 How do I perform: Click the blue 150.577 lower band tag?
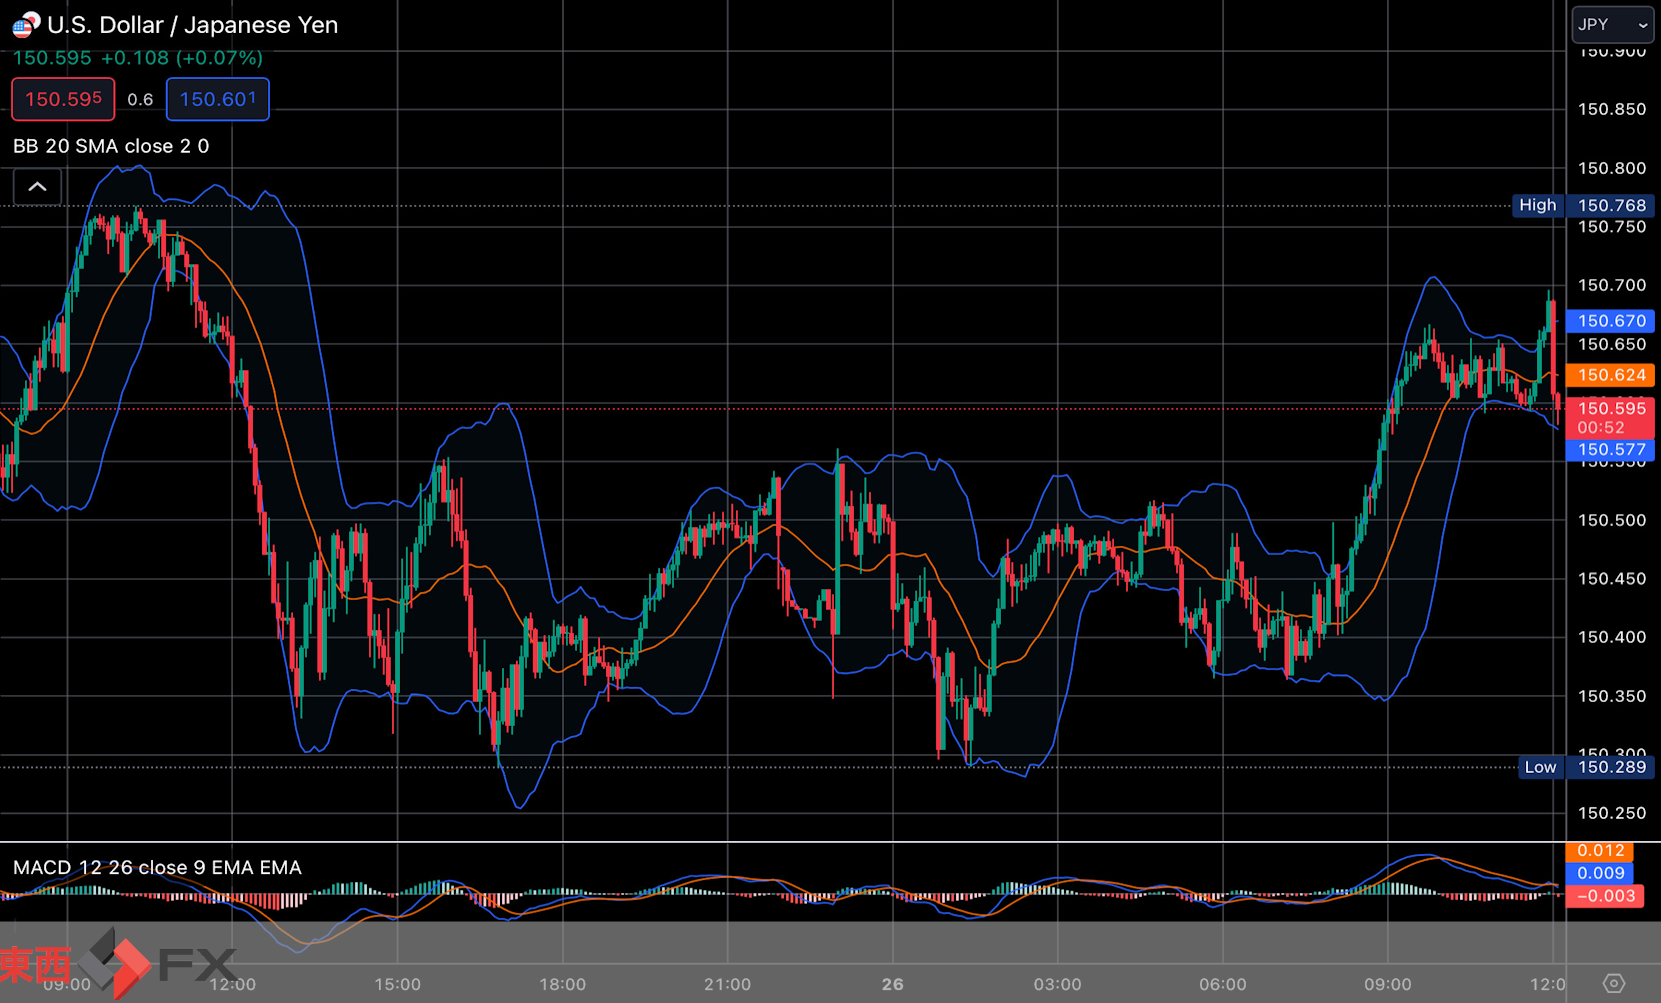pyautogui.click(x=1610, y=450)
